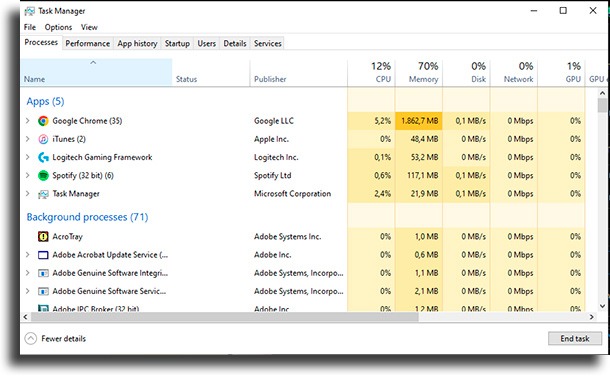610x385 pixels.
Task: Open the View menu
Action: pos(89,27)
